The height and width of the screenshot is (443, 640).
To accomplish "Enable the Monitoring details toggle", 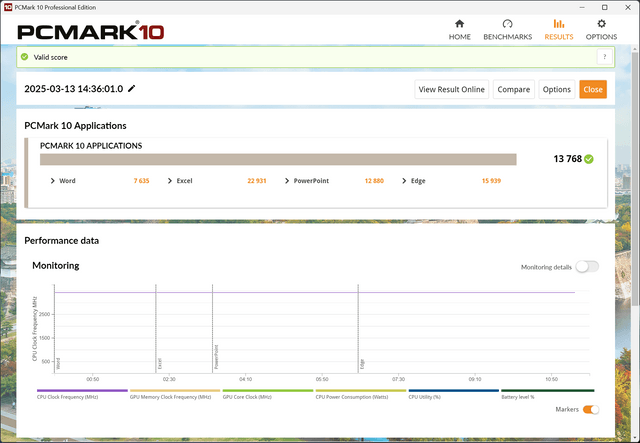I will [x=587, y=267].
